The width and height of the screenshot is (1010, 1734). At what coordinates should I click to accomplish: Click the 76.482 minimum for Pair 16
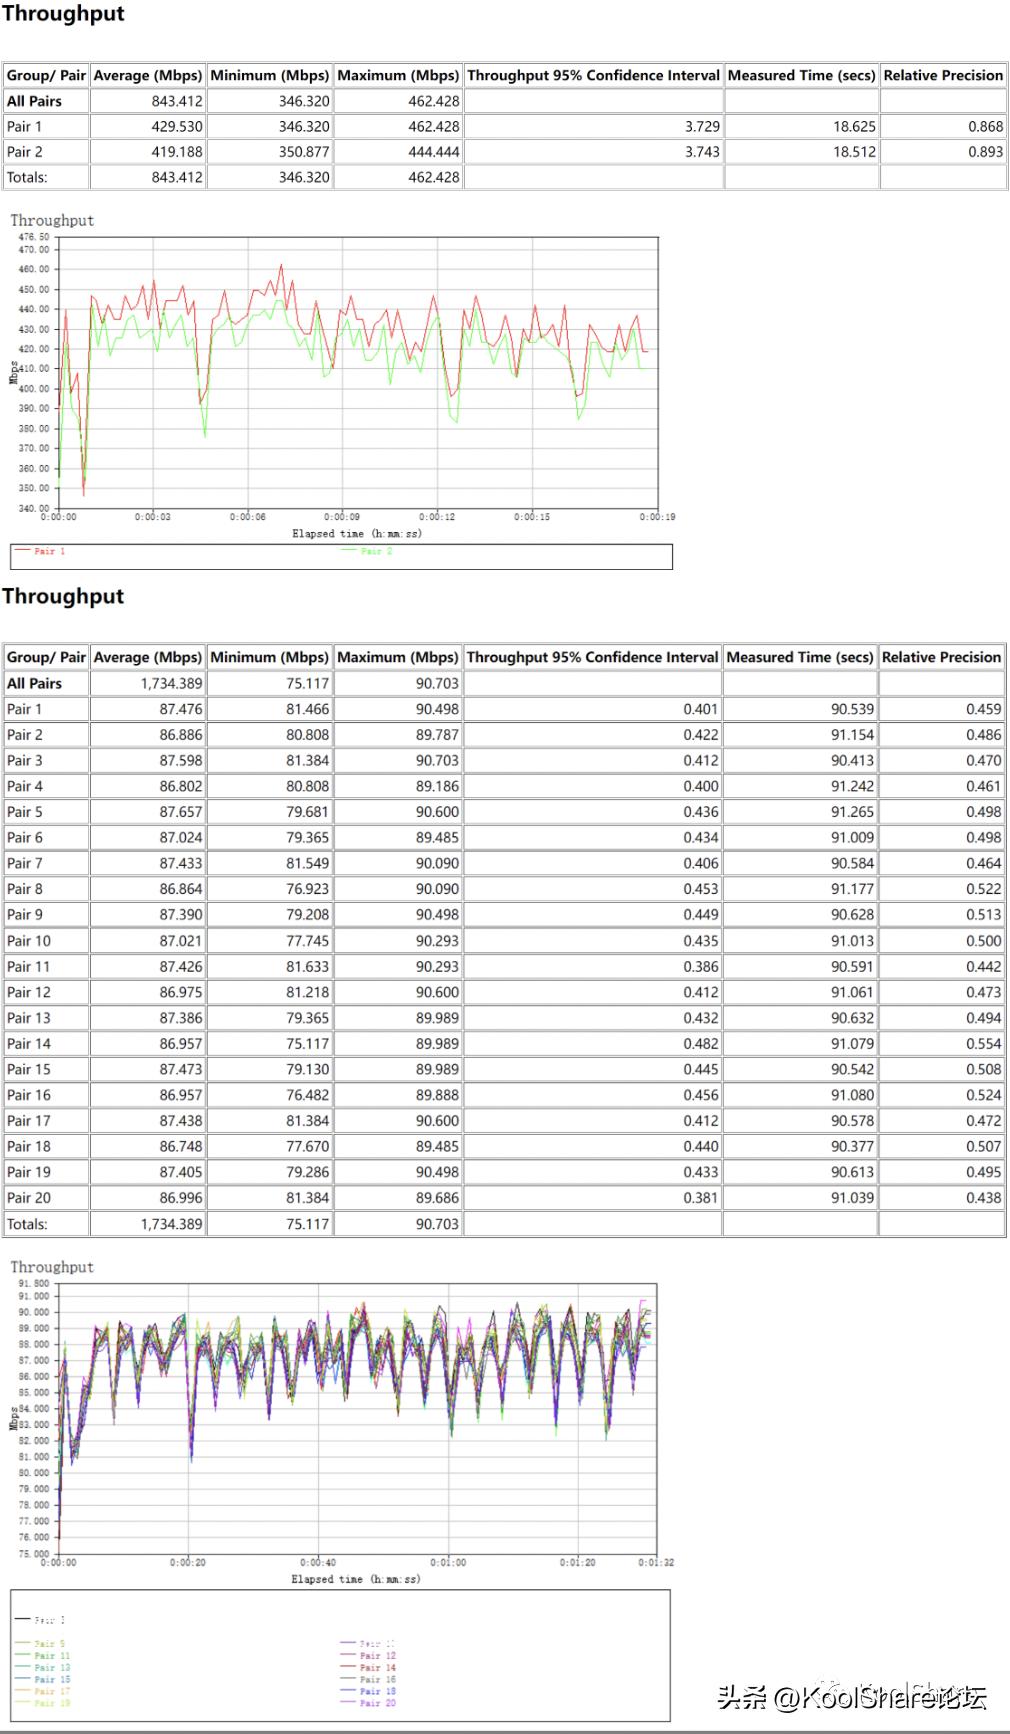(x=308, y=1095)
